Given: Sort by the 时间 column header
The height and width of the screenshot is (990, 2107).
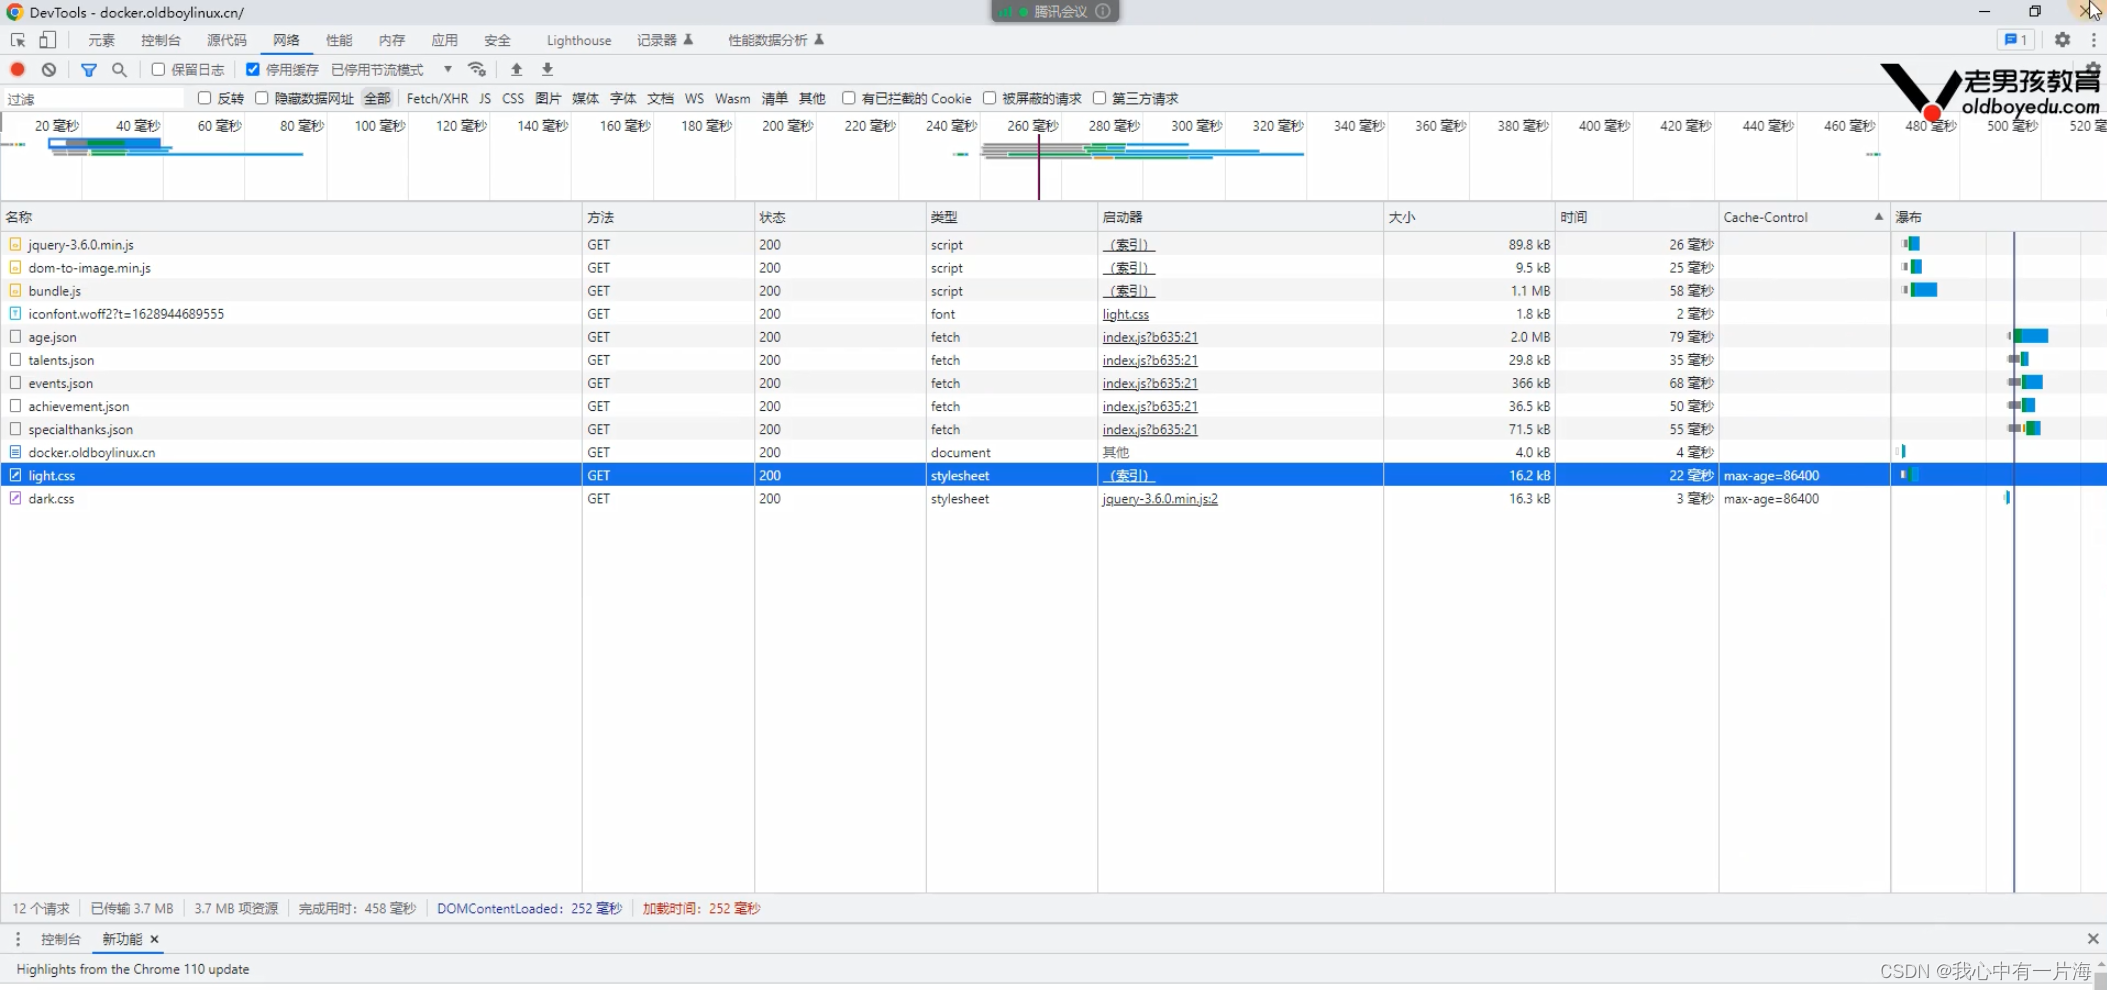Looking at the screenshot, I should pyautogui.click(x=1636, y=217).
